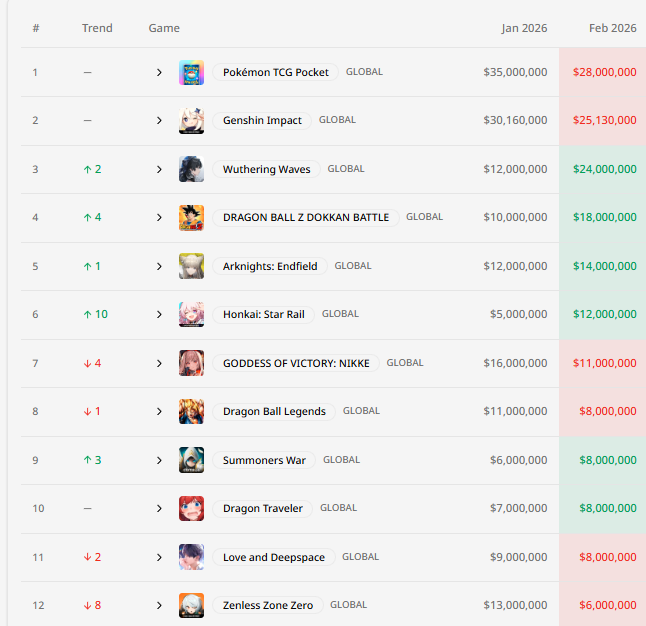Open the Summoners War name button
Image resolution: width=646 pixels, height=626 pixels.
(x=264, y=460)
